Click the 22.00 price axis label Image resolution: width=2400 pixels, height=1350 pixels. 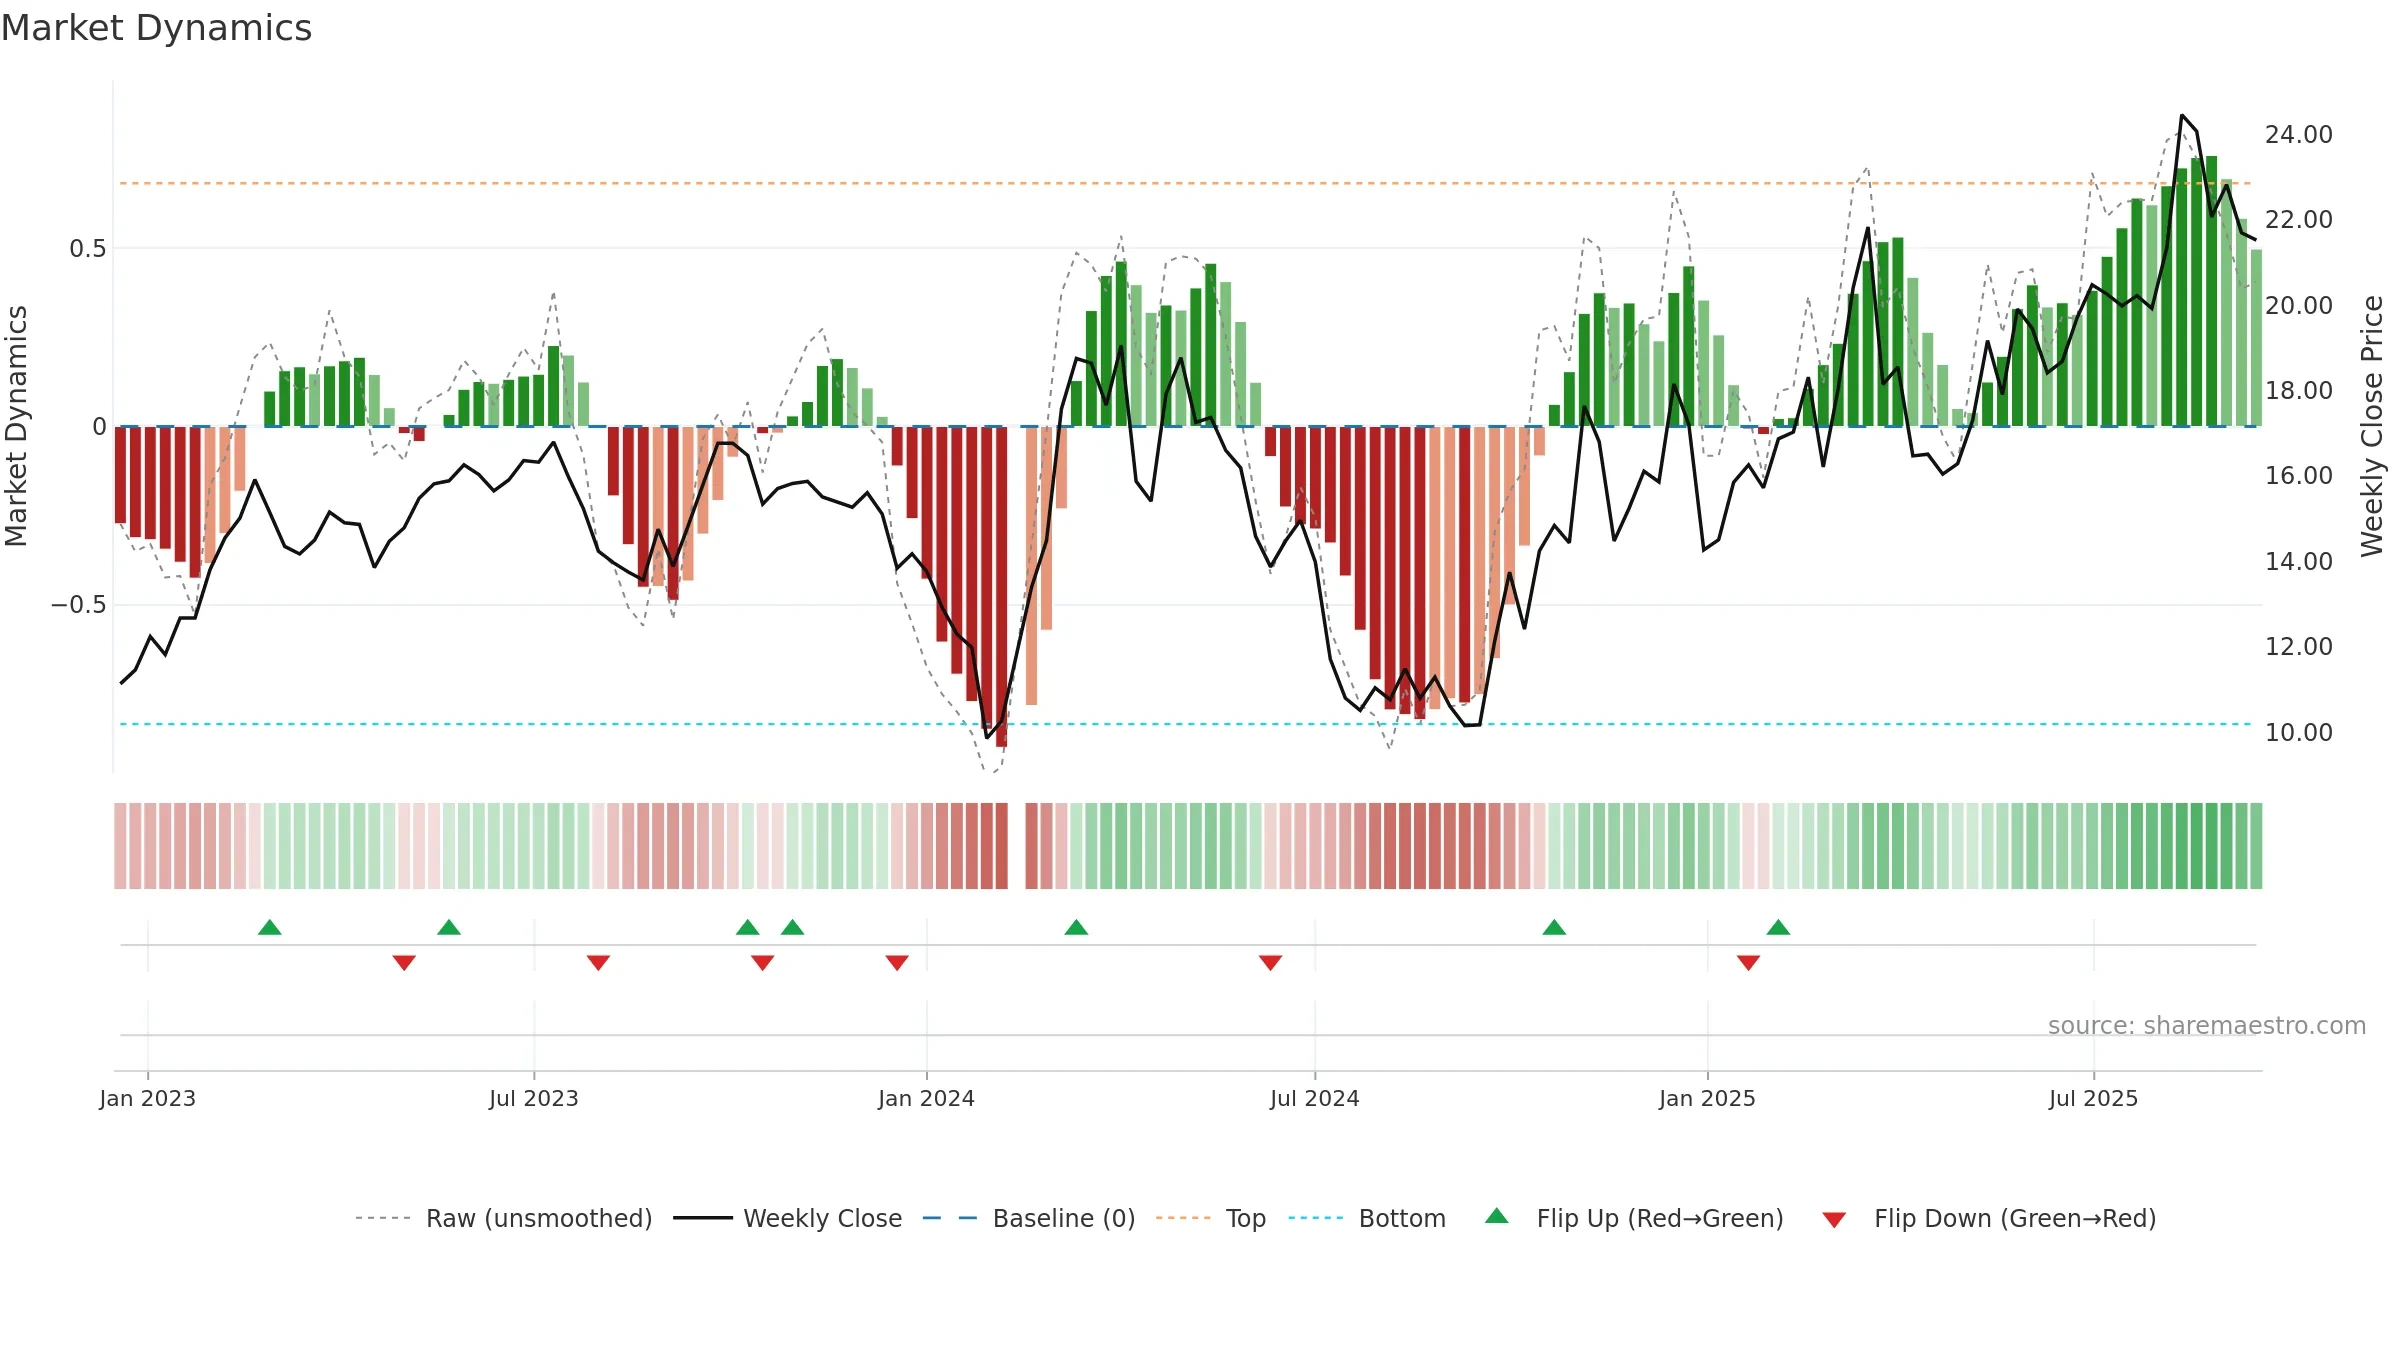(x=2299, y=220)
